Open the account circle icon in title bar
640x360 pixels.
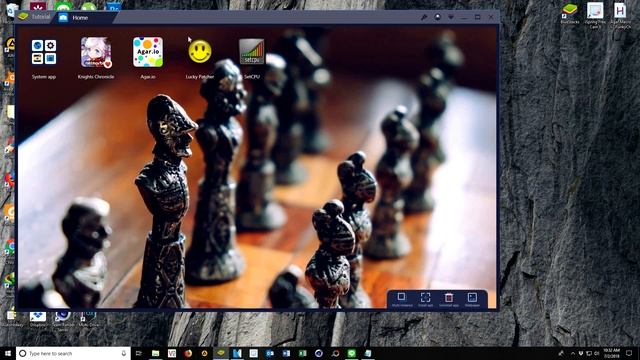tap(438, 17)
